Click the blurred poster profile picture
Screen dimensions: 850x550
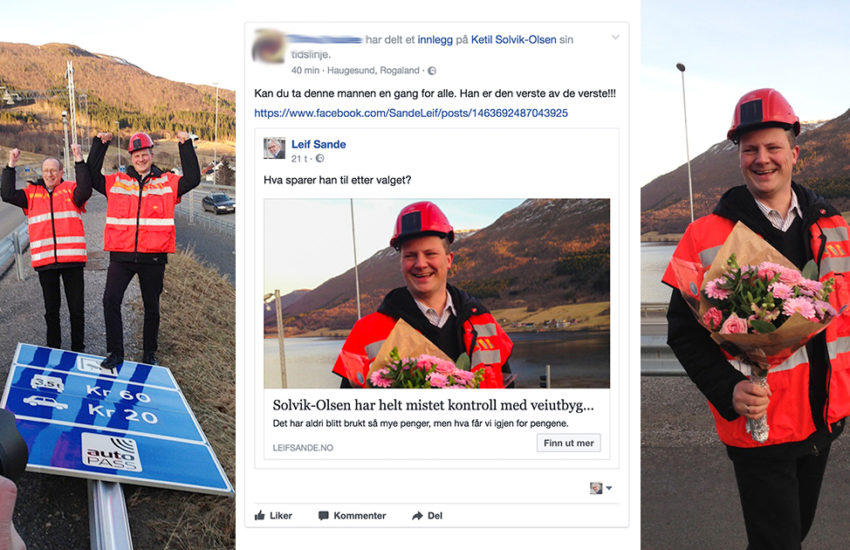pos(269,47)
